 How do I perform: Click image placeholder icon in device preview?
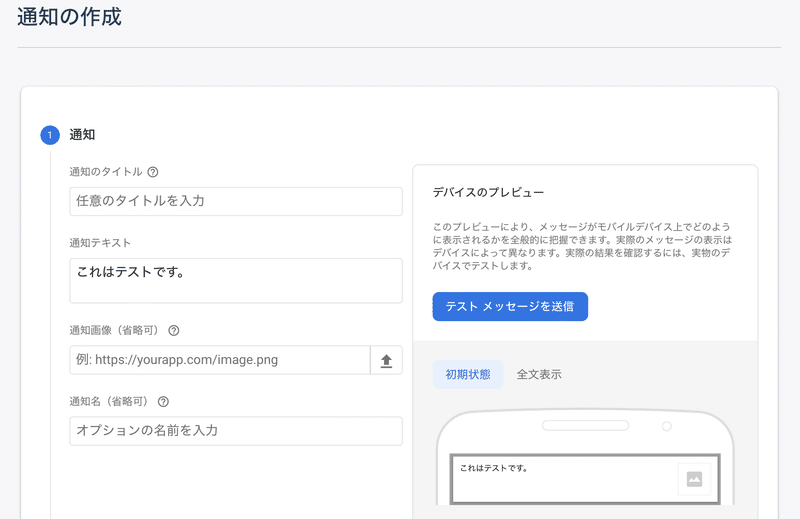(x=694, y=479)
